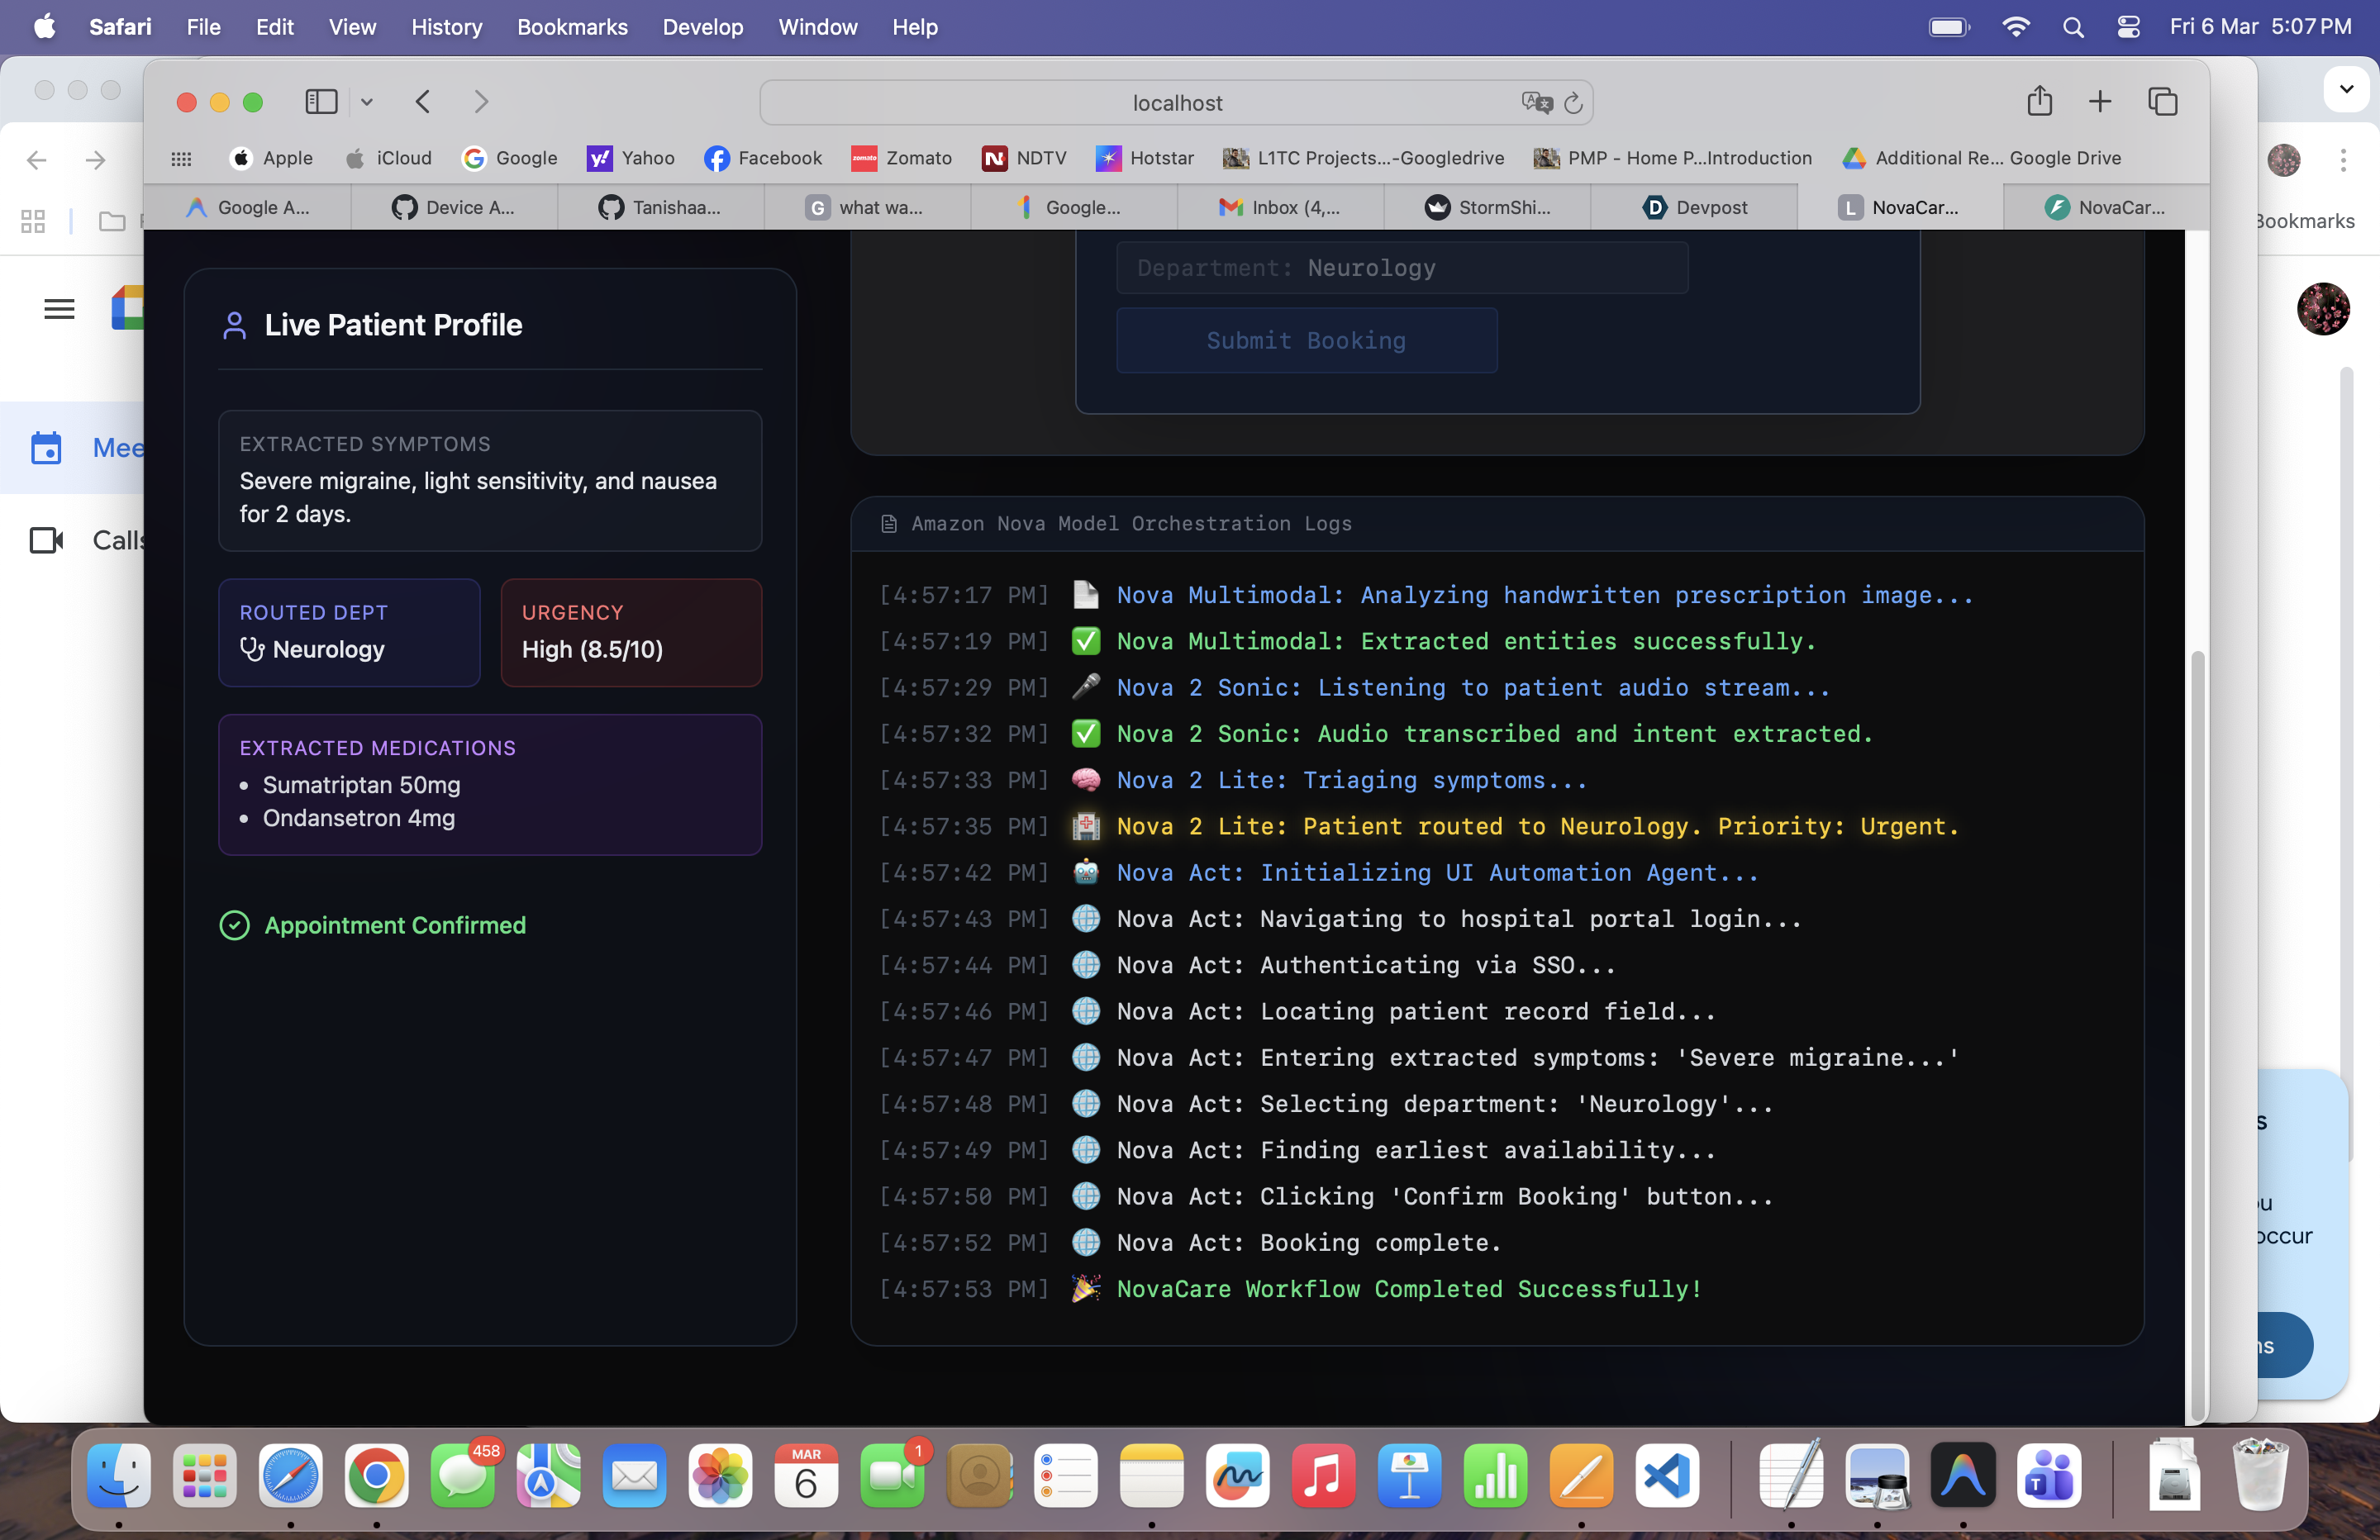Click the Submit Booking button
2380x1540 pixels.
pos(1306,340)
